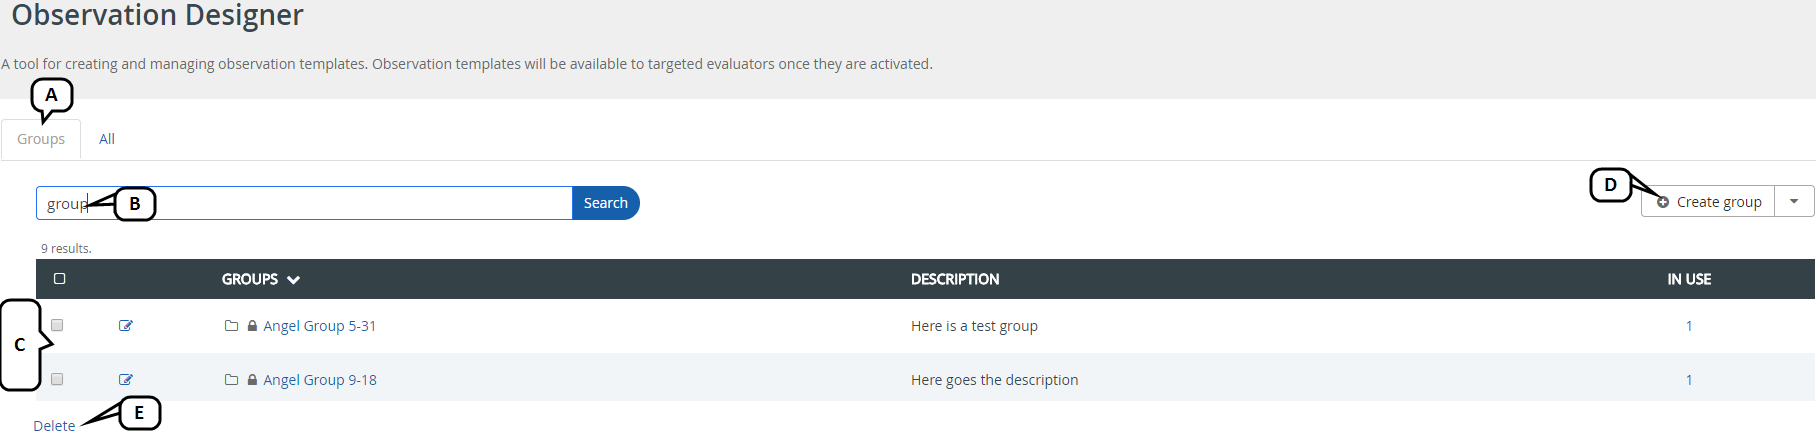Open the Angel Group 5-31 link
This screenshot has height=437, width=1816.
pos(320,326)
